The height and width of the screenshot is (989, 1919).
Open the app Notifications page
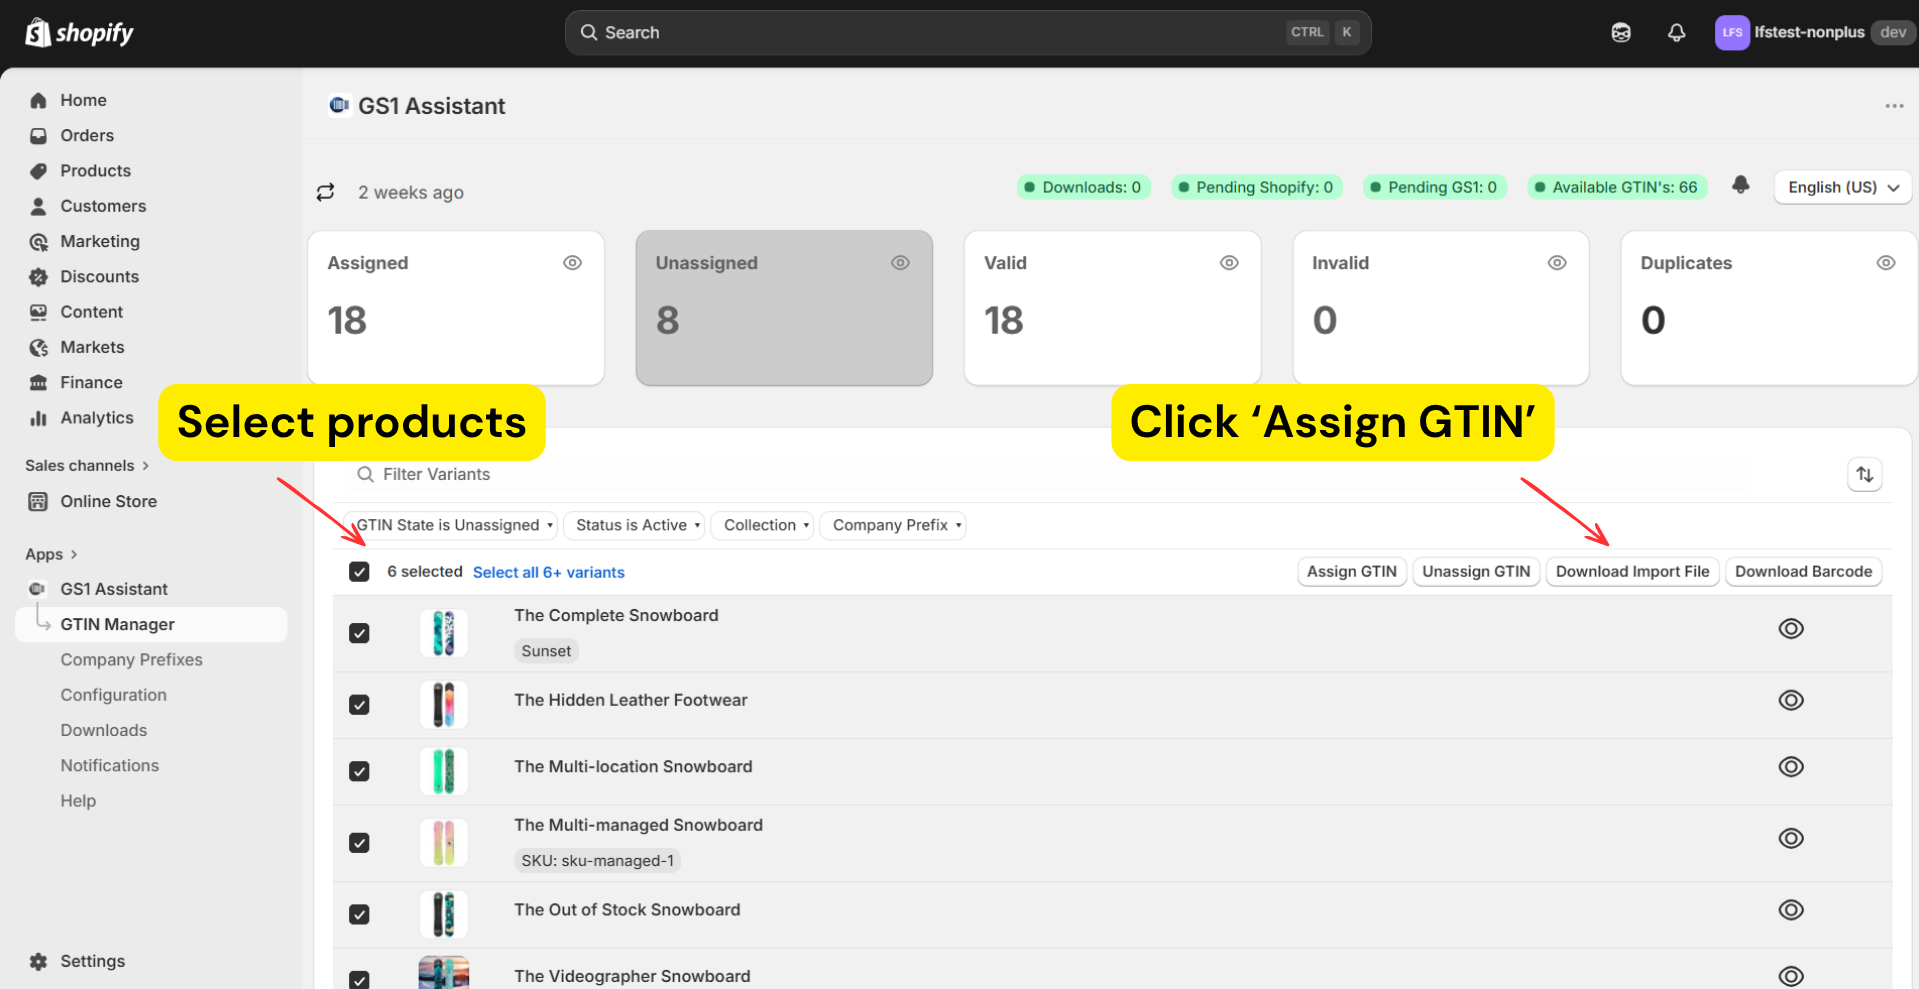(109, 765)
